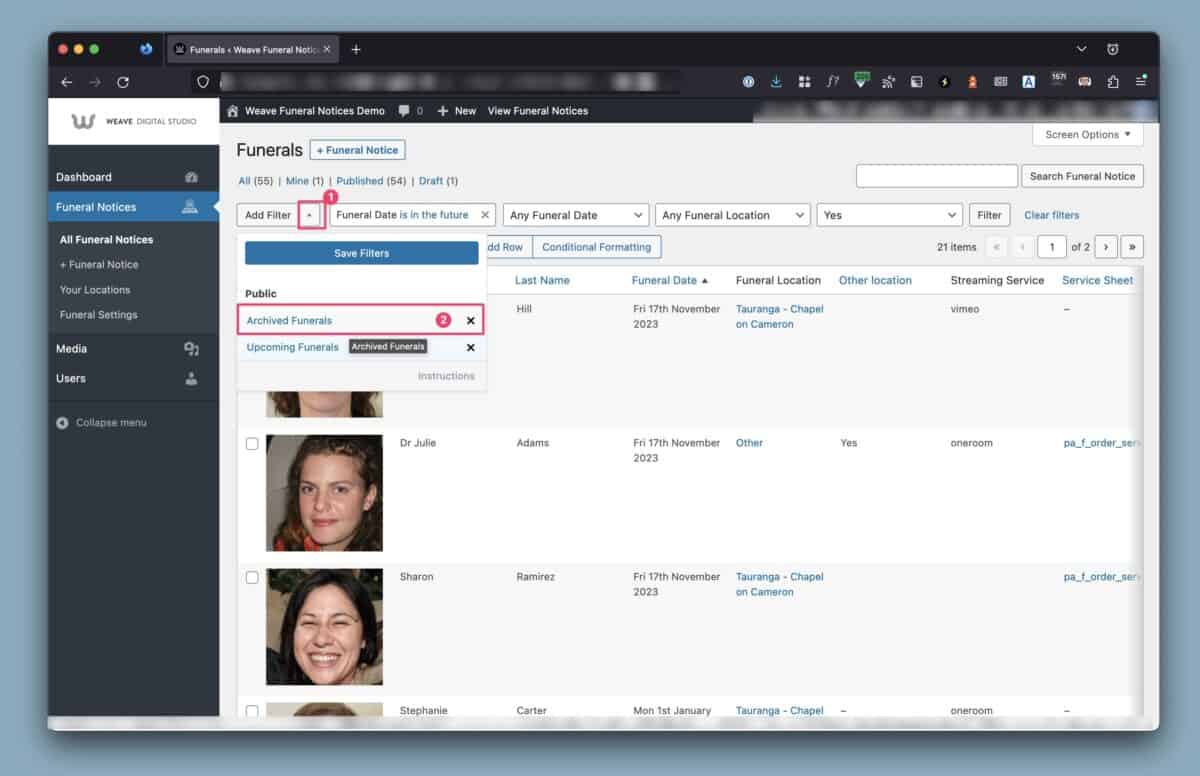Open the Any Funeral Date dropdown
Image resolution: width=1200 pixels, height=776 pixels.
tap(575, 215)
